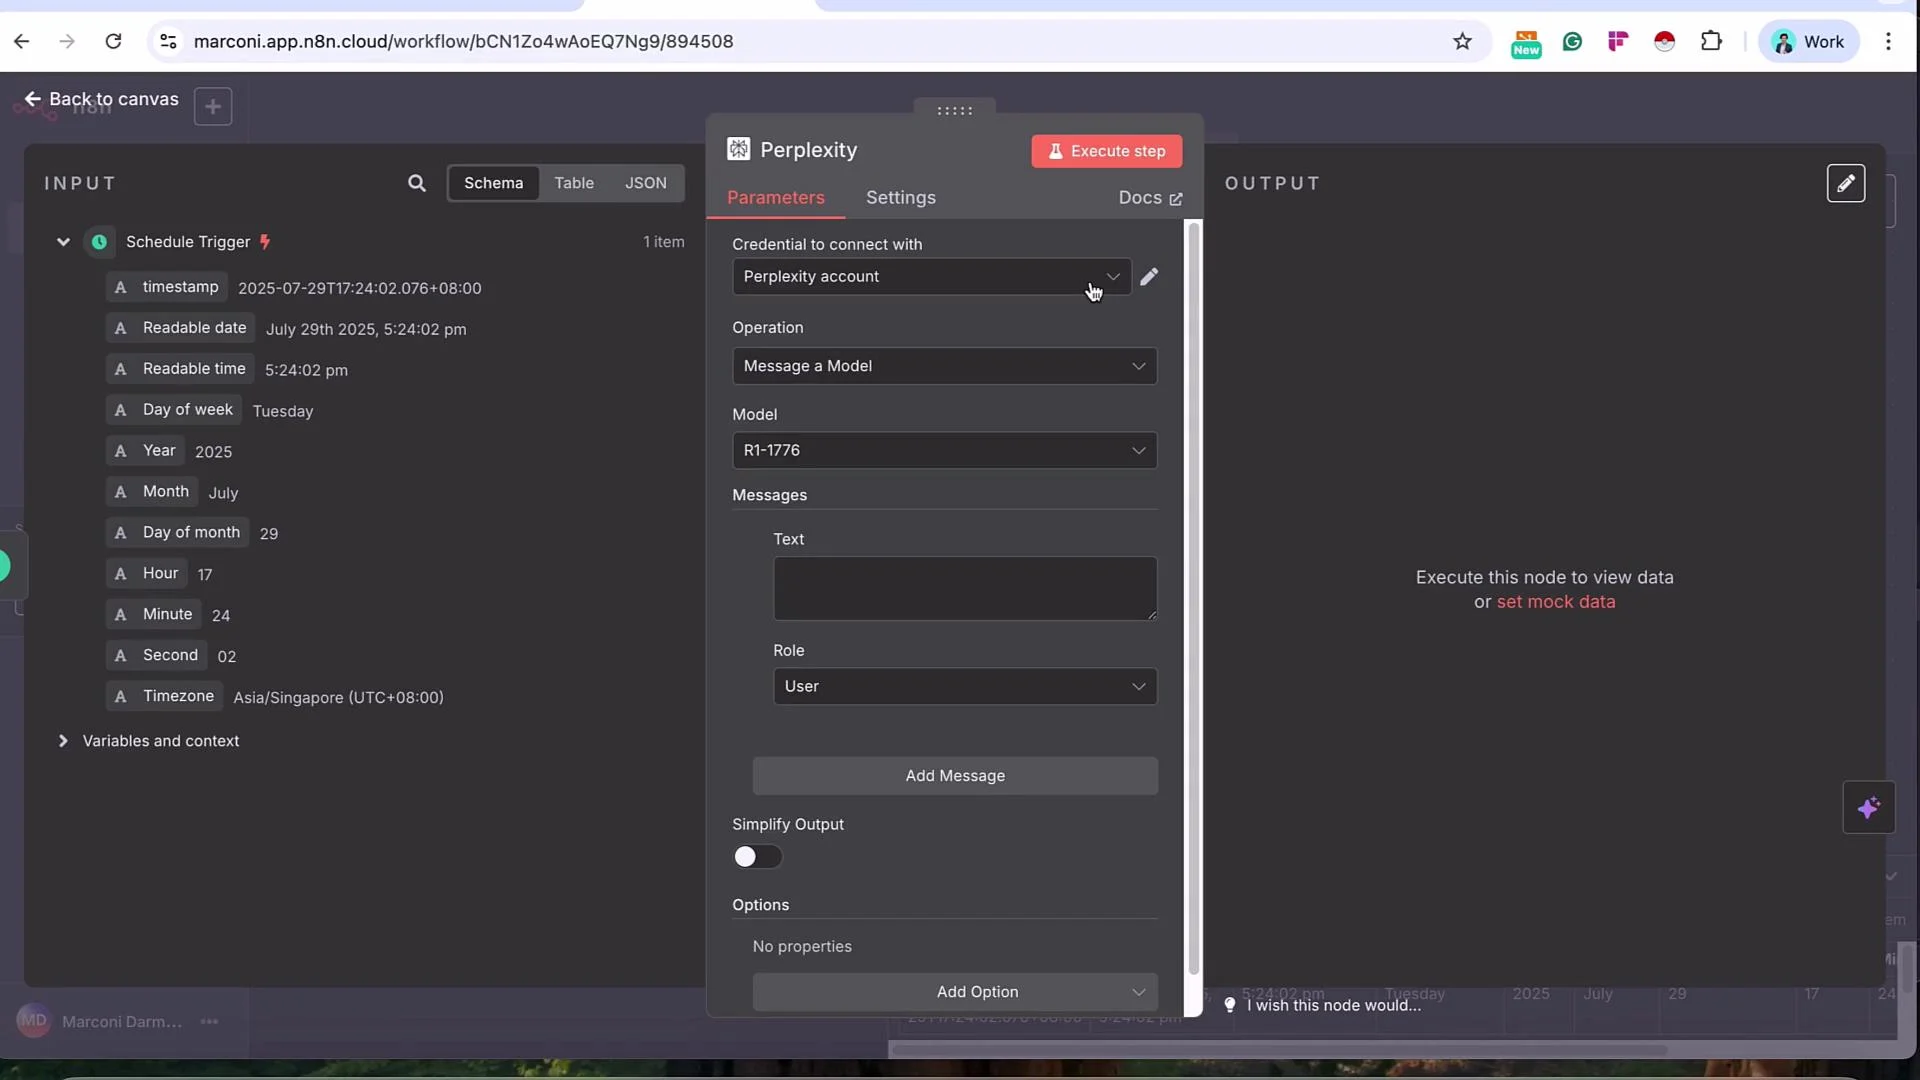Click the 1 item count label
The width and height of the screenshot is (1920, 1080).
(664, 242)
